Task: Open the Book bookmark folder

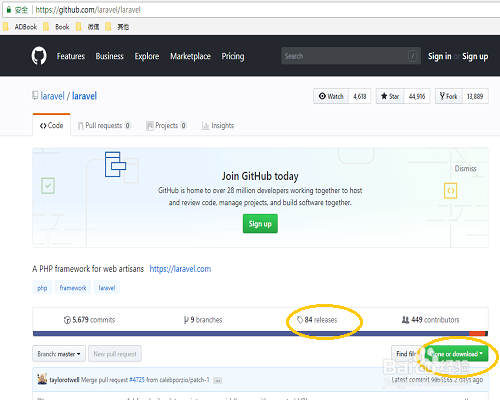Action: [56, 27]
